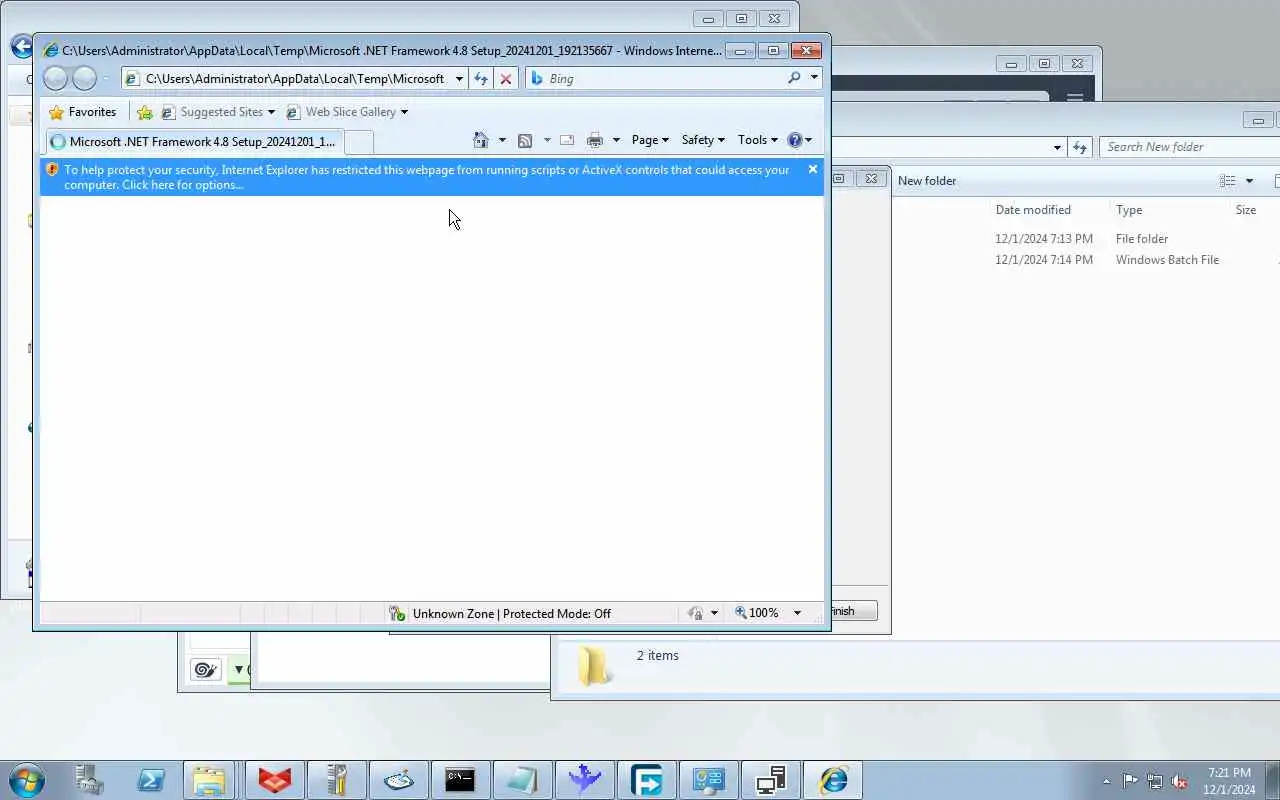Click the 12/1/2024 7:13 PM date cell
Screen dimensions: 1280x800
click(x=1044, y=239)
